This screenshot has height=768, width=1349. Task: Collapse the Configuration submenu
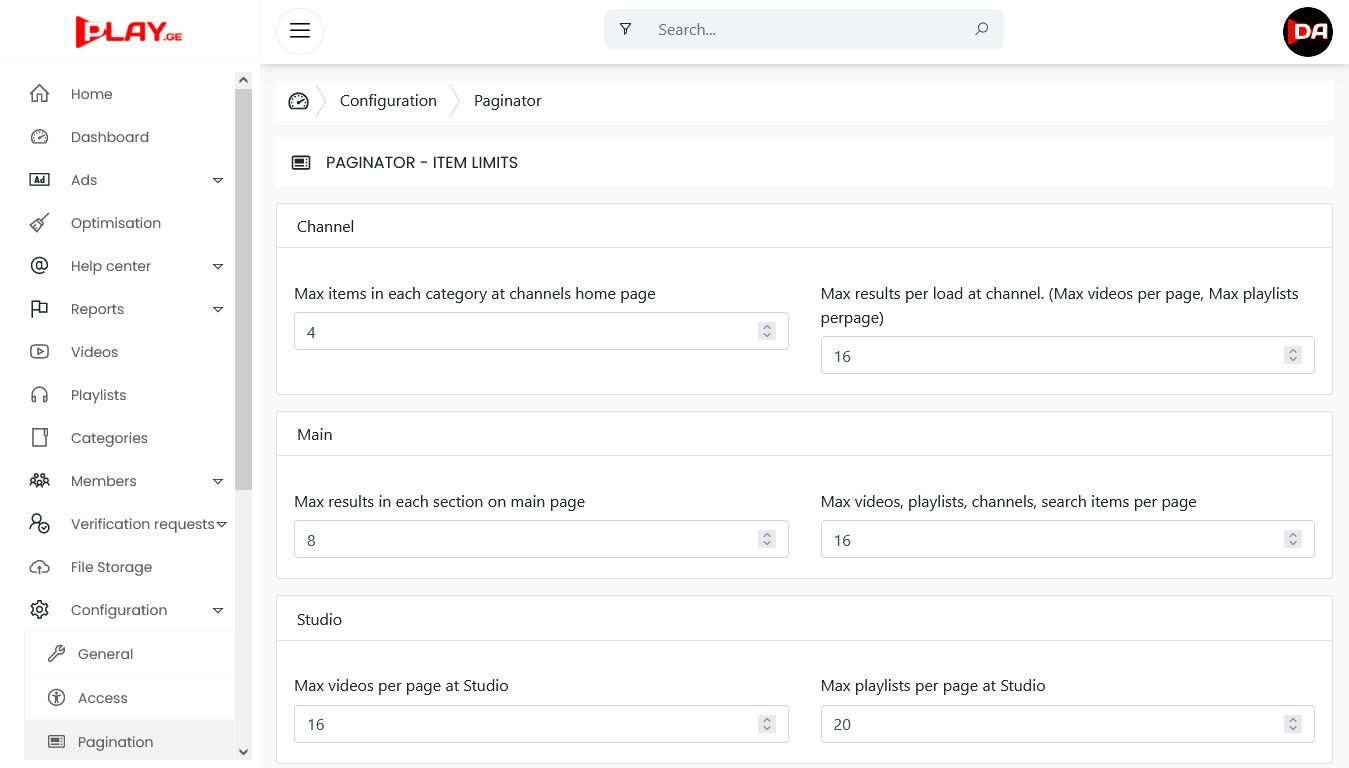(218, 610)
